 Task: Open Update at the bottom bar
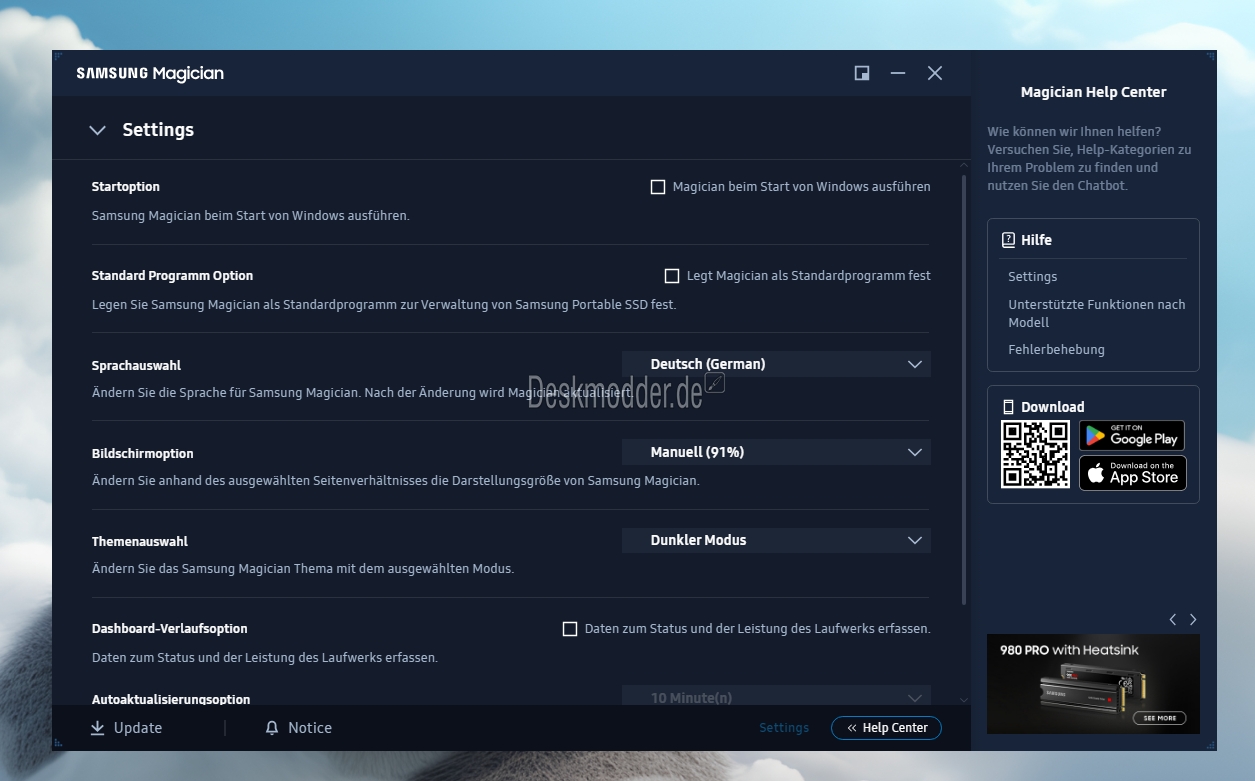click(126, 728)
